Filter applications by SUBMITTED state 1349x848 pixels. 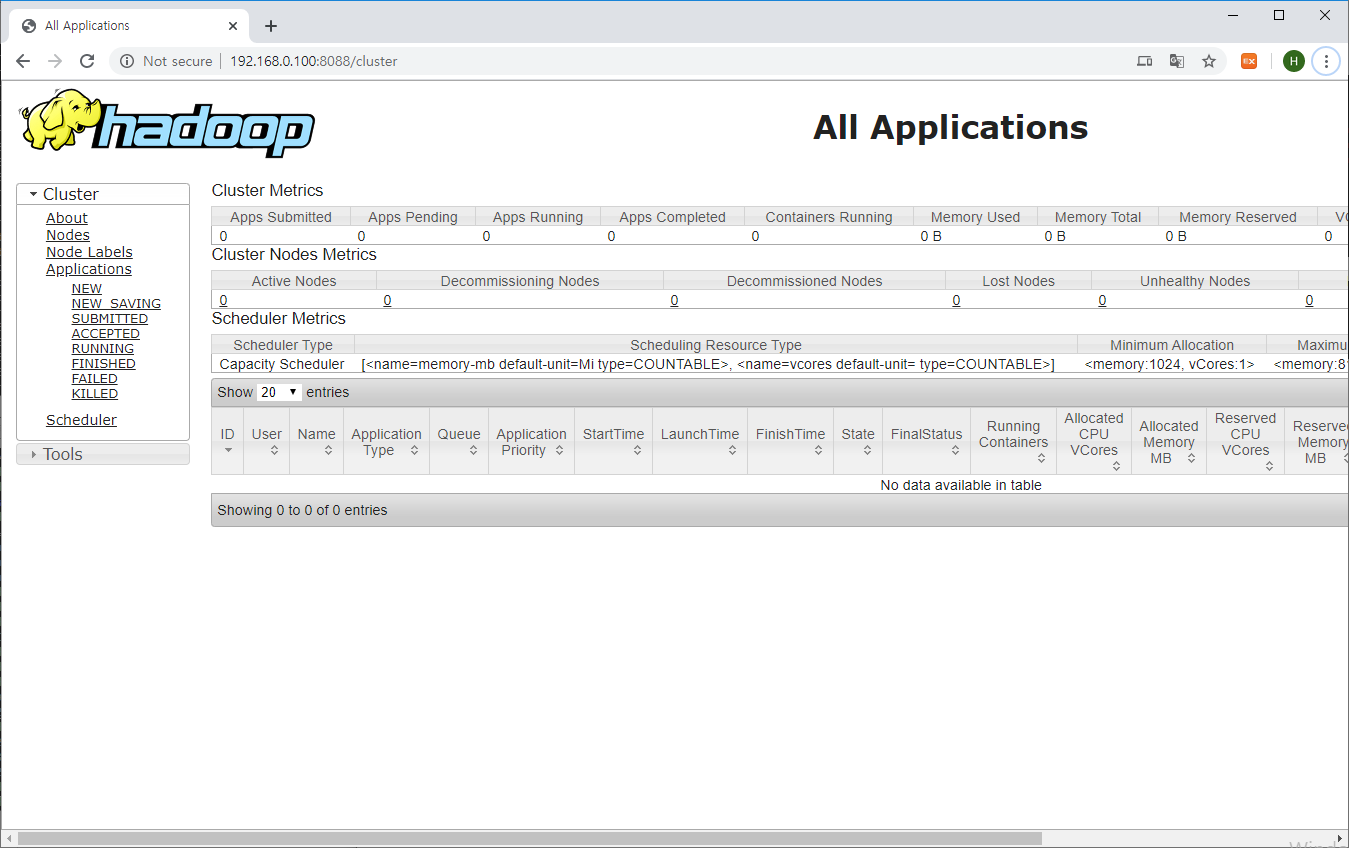point(110,319)
